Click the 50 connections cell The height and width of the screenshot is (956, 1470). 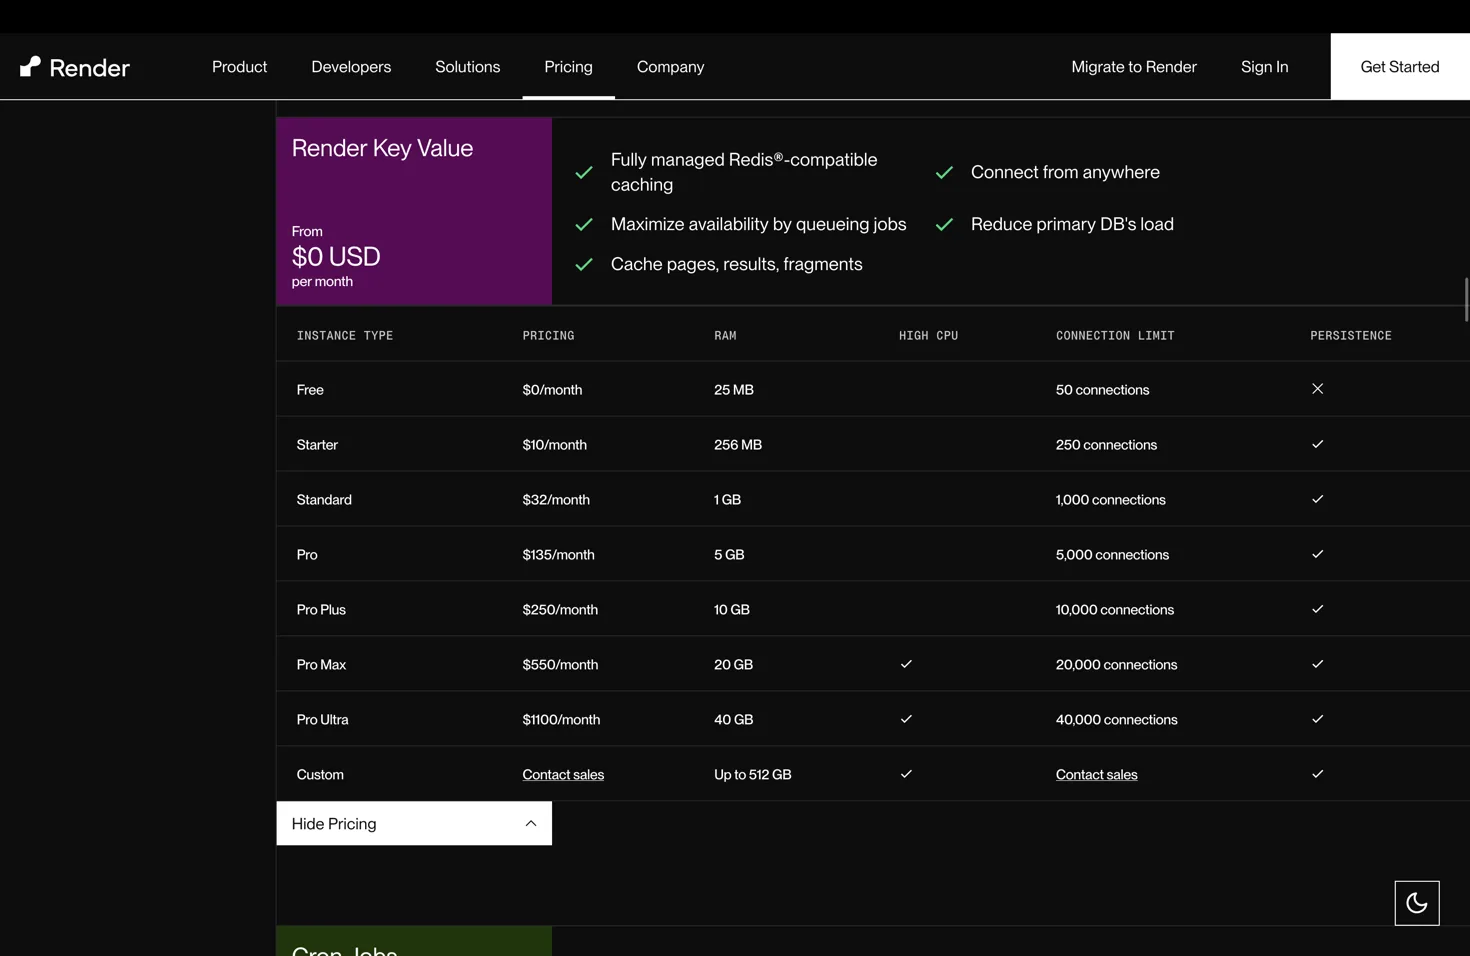pyautogui.click(x=1102, y=390)
